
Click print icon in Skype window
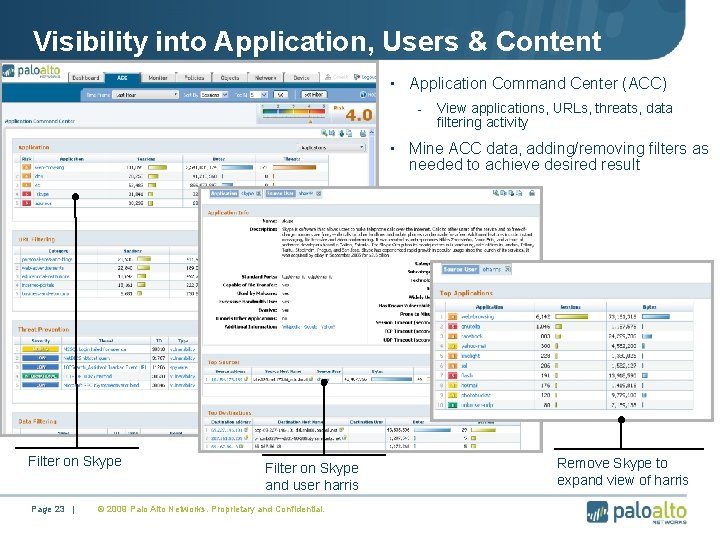532,193
